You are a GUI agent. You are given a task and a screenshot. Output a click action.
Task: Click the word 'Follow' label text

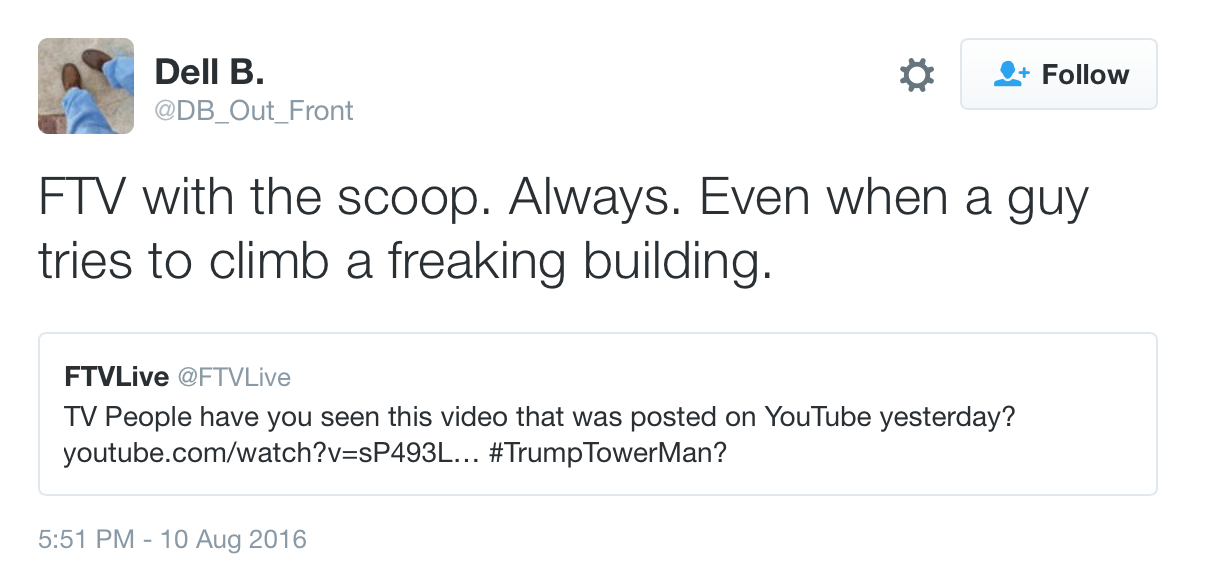pyautogui.click(x=1085, y=75)
